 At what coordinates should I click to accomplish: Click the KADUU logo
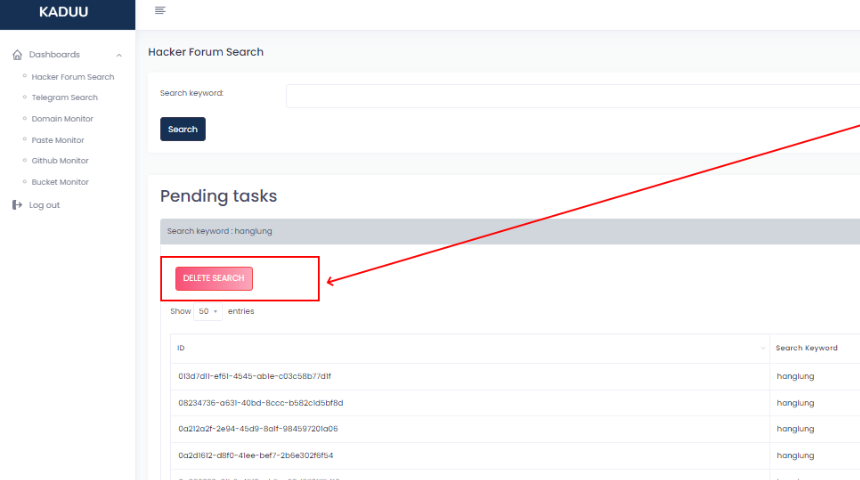[64, 12]
